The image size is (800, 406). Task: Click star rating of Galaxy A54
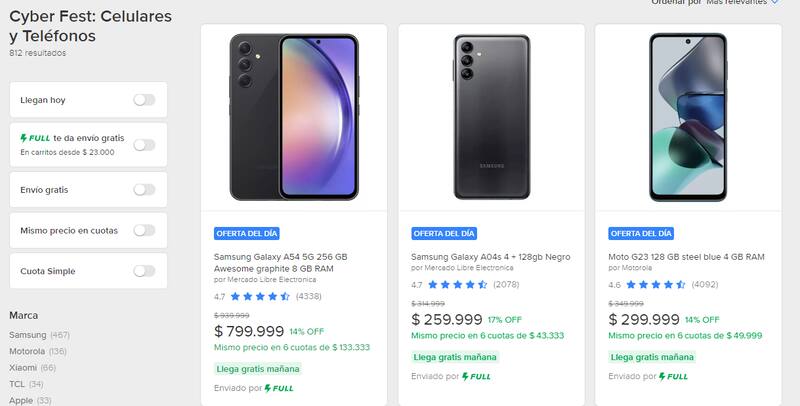[260, 296]
